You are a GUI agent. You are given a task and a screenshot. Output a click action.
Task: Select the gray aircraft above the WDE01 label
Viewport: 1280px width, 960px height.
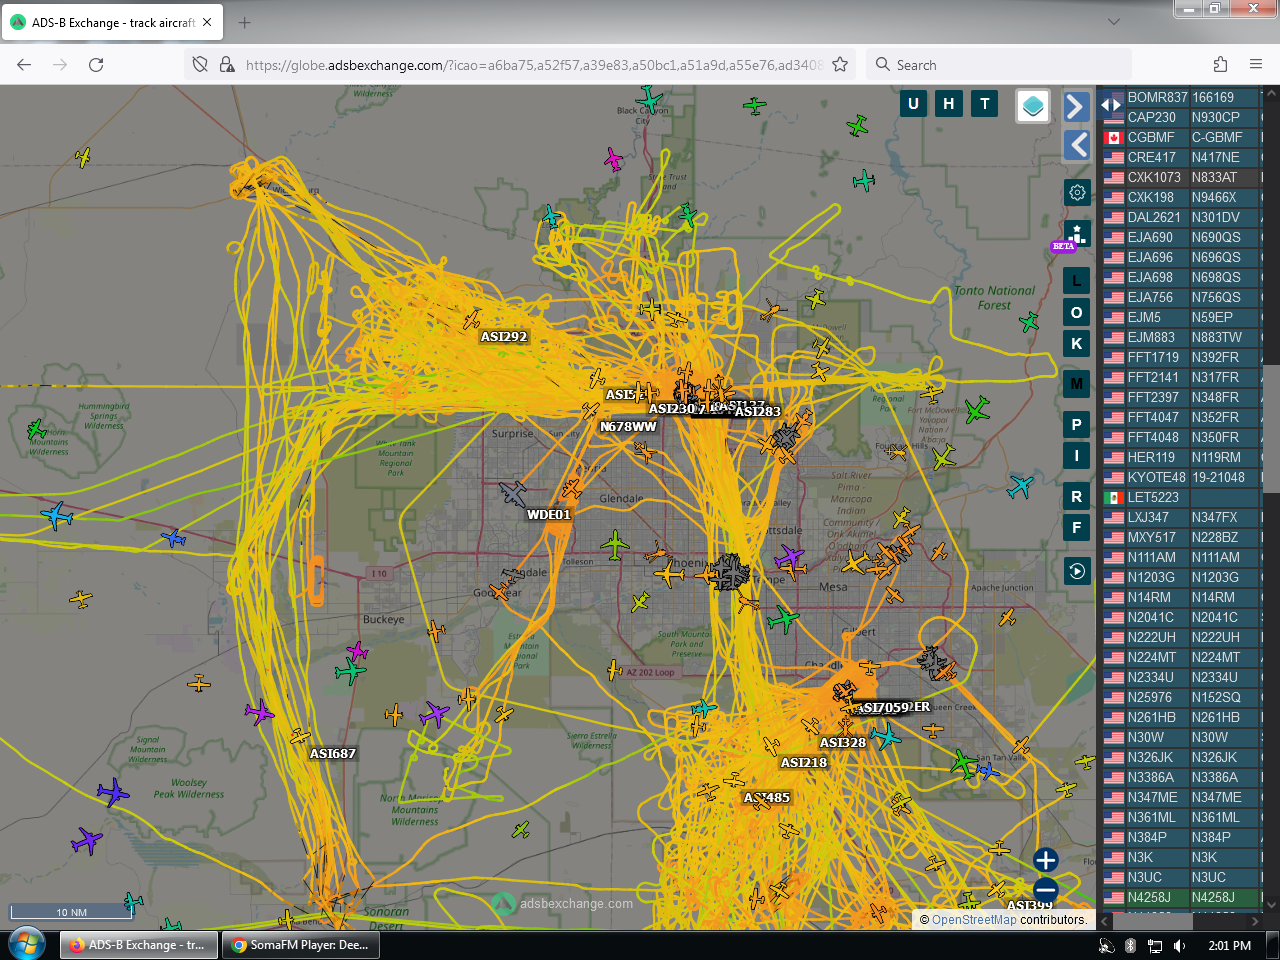pos(513,493)
